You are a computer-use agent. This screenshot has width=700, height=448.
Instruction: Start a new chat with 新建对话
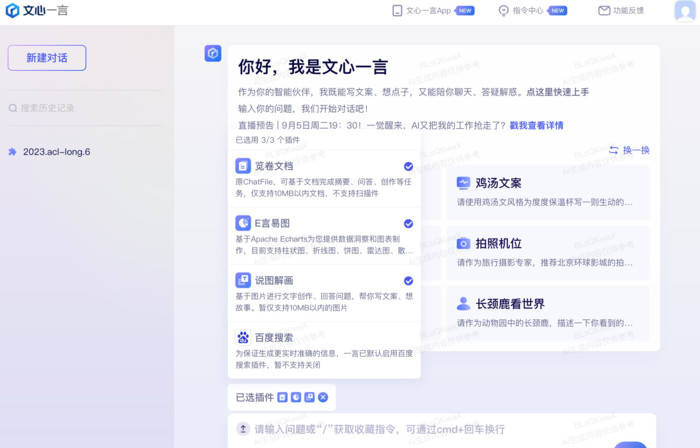47,58
